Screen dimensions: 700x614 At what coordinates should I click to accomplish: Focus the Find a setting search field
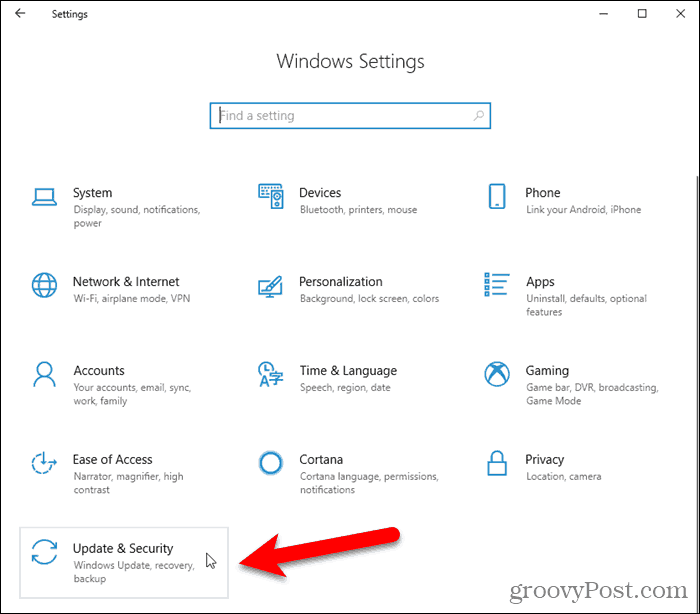[x=350, y=116]
